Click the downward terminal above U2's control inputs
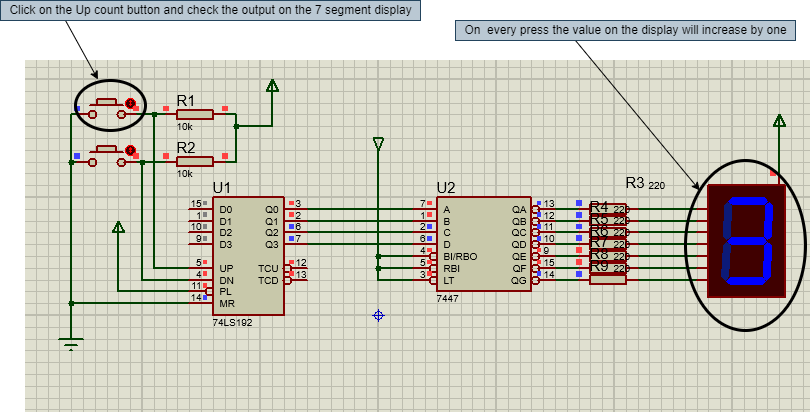 tap(378, 145)
